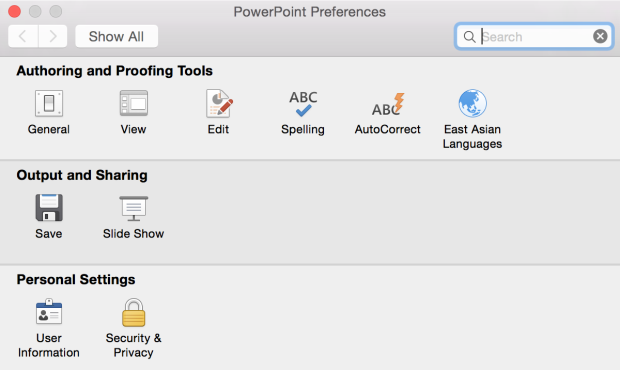Click the Show All button
The width and height of the screenshot is (620, 370).
117,36
